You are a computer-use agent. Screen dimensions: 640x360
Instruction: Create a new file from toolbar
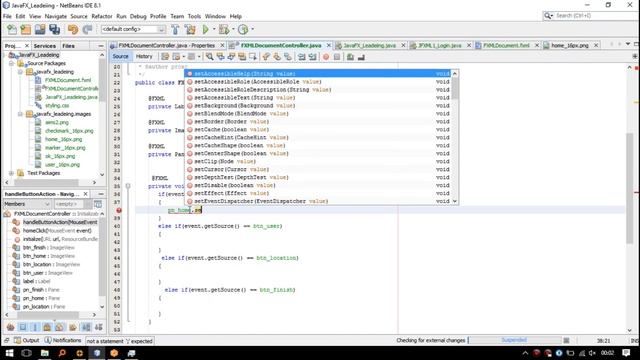[x=12, y=29]
